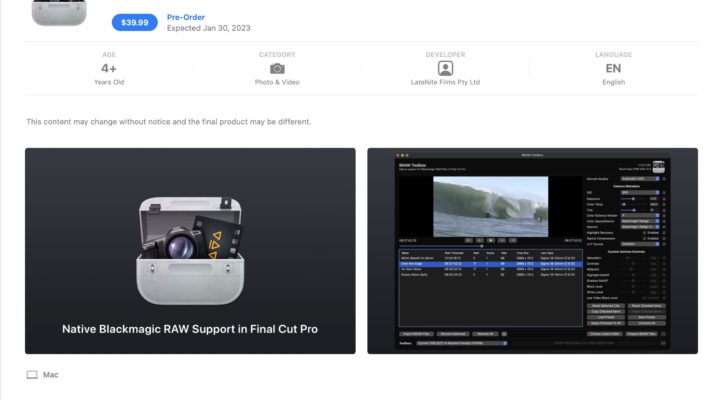Open the LateNite Films Pty Ltd developer page
The width and height of the screenshot is (720, 400).
point(445,82)
